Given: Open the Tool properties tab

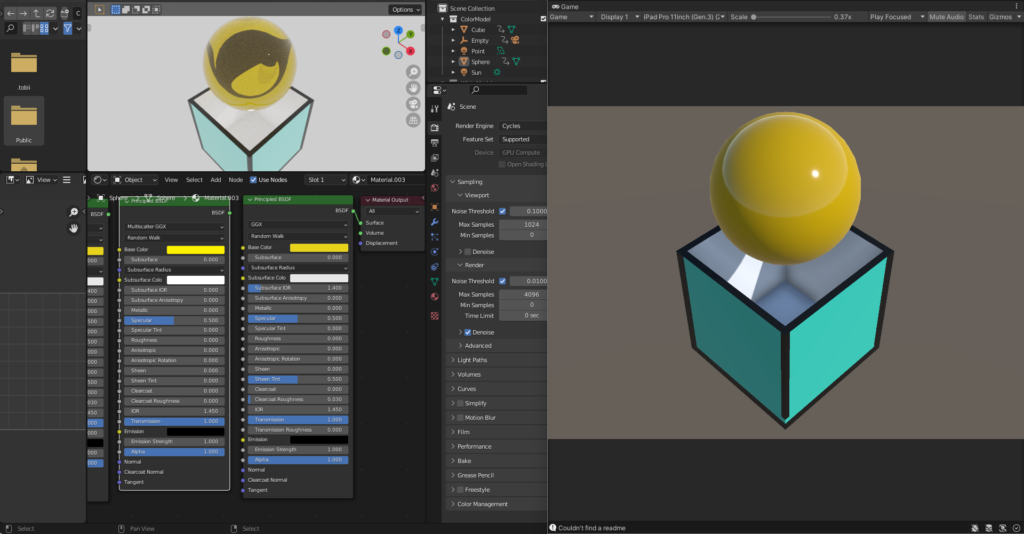Looking at the screenshot, I should [x=435, y=110].
